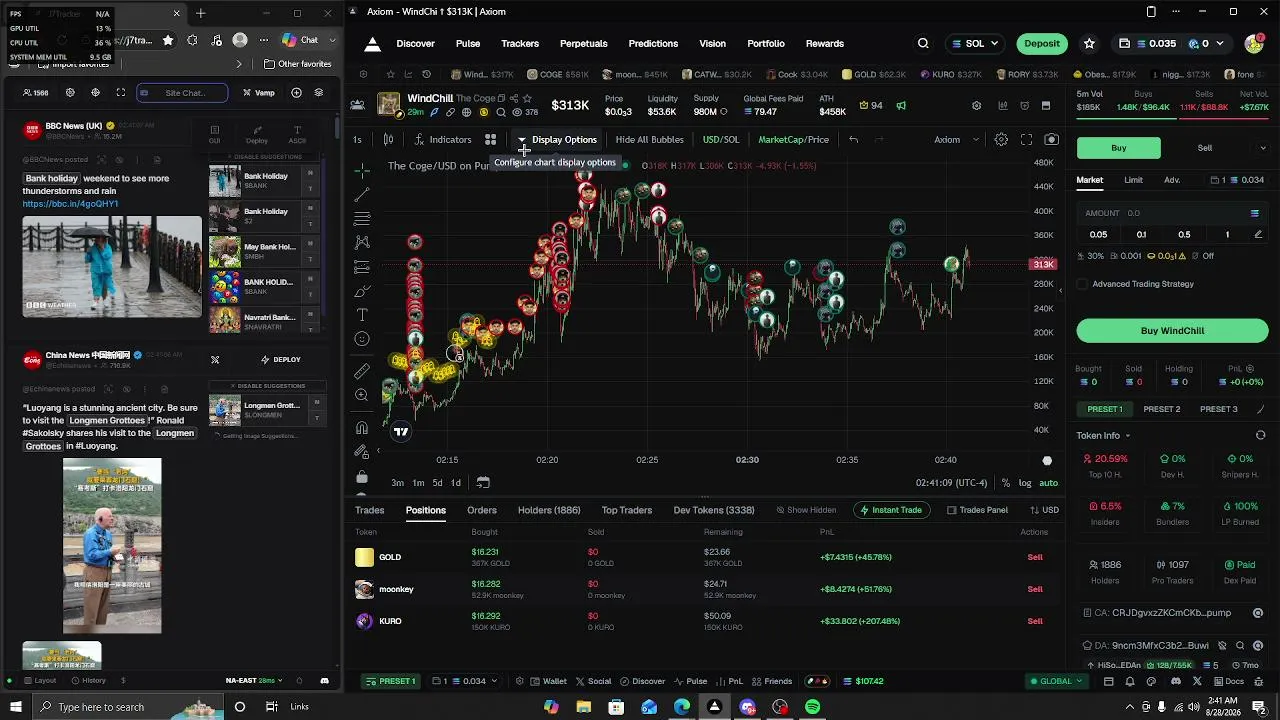The image size is (1280, 720).
Task: Toggle MarketCap/Price chart mode
Action: tap(794, 140)
